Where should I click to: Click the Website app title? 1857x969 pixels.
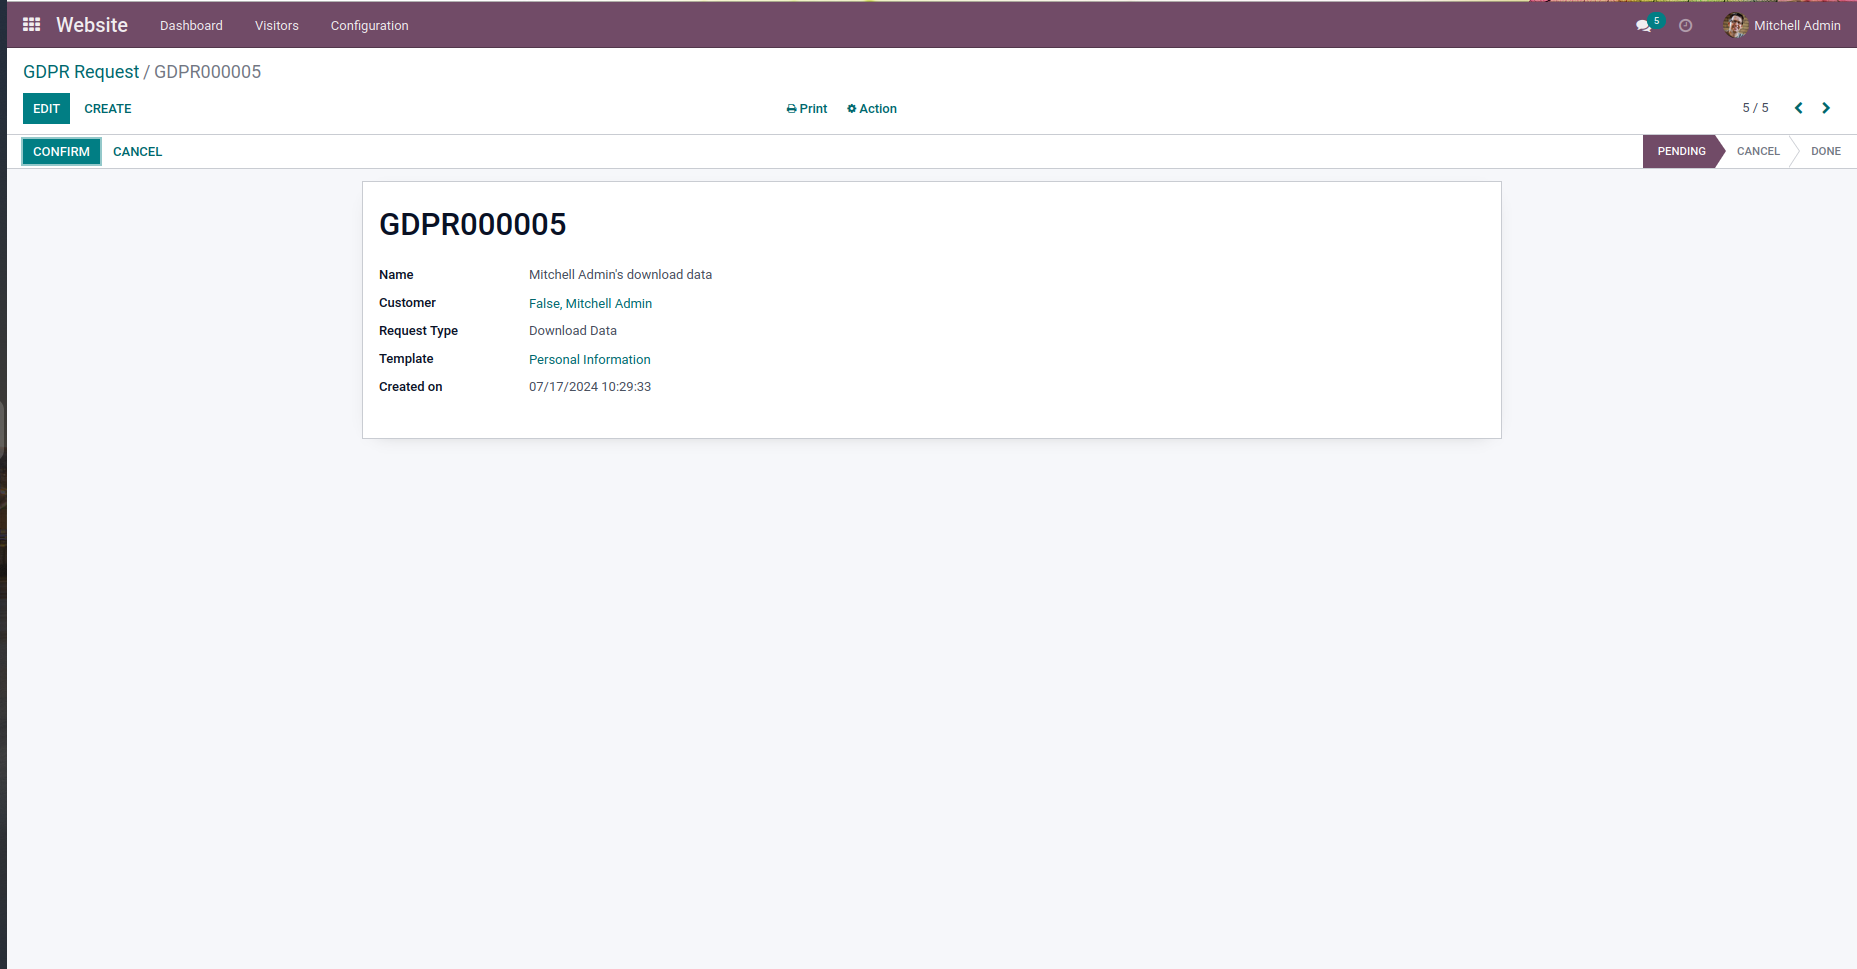pyautogui.click(x=92, y=25)
